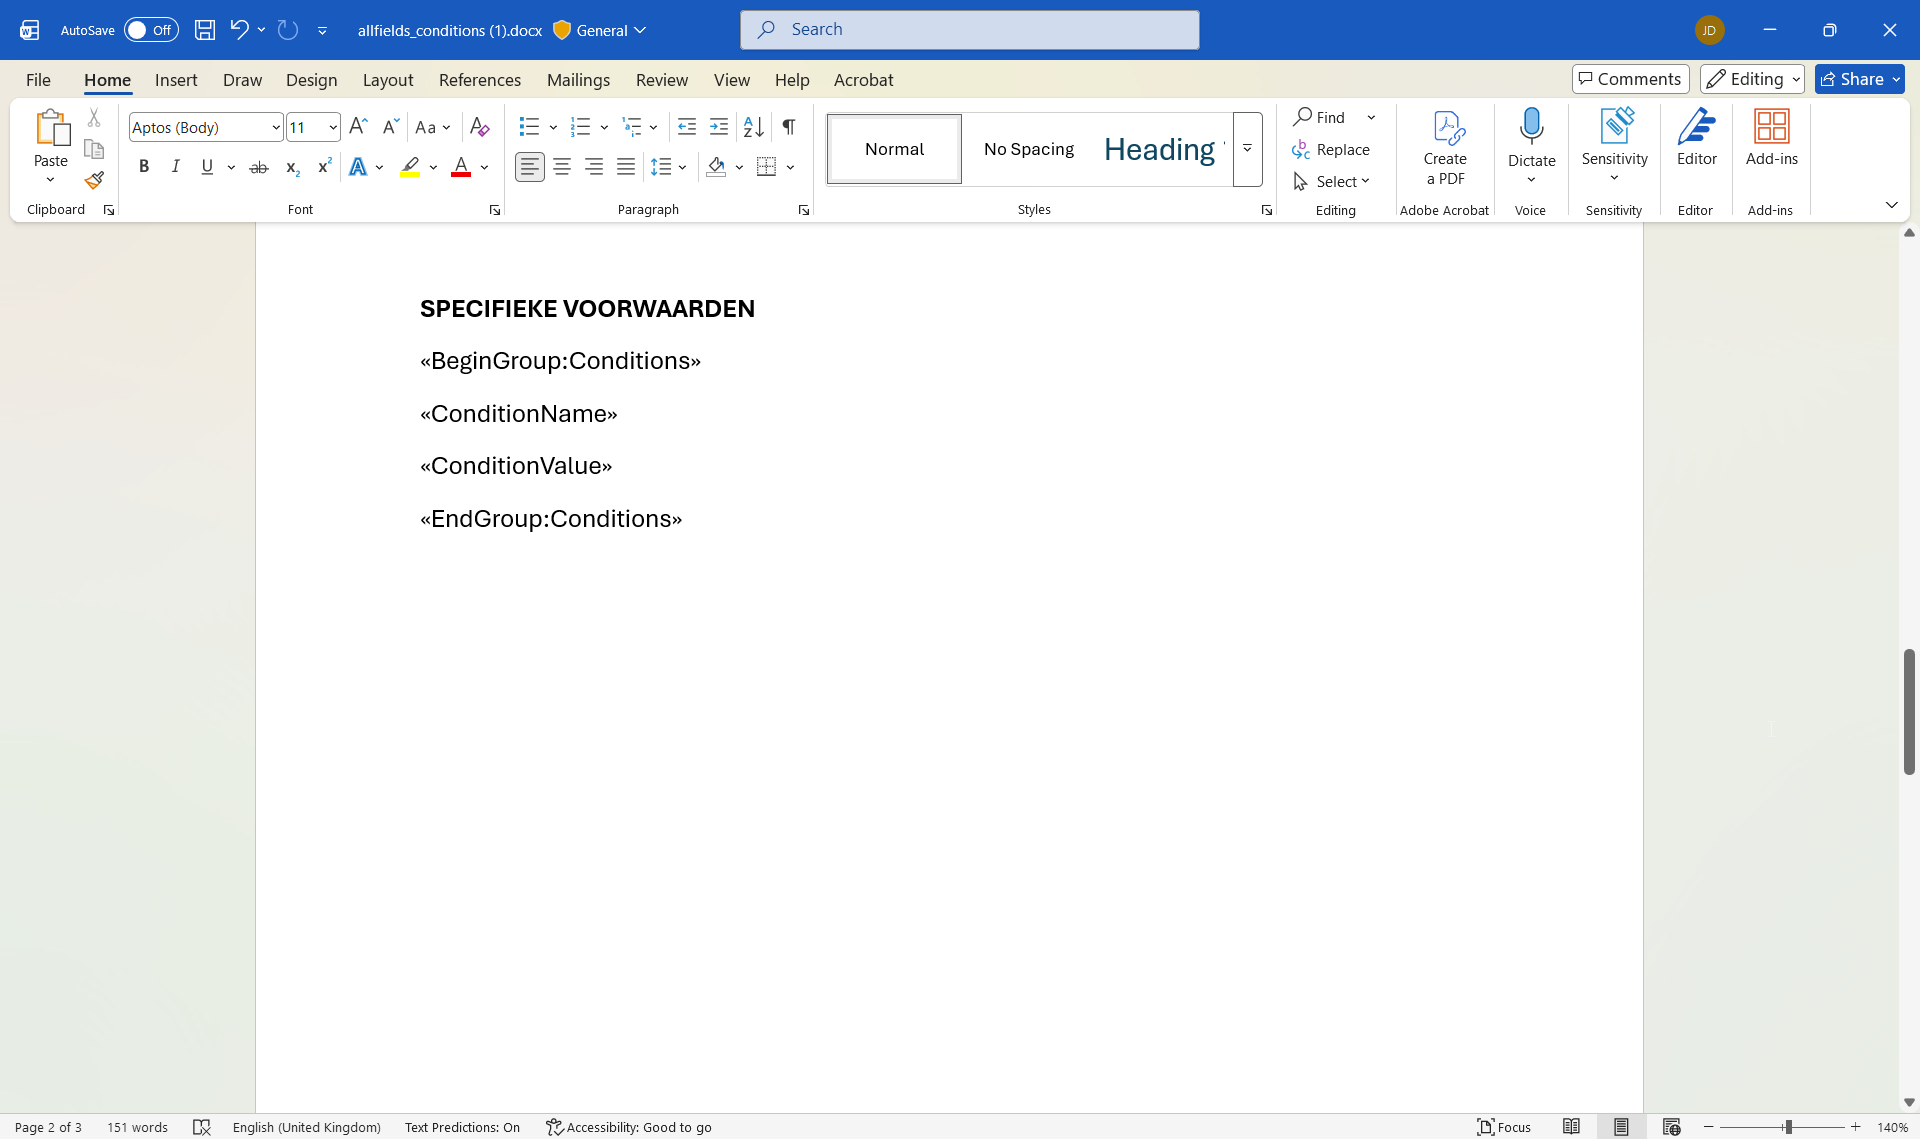Image resolution: width=1920 pixels, height=1139 pixels.
Task: Expand the Styles gallery
Action: tap(1247, 149)
